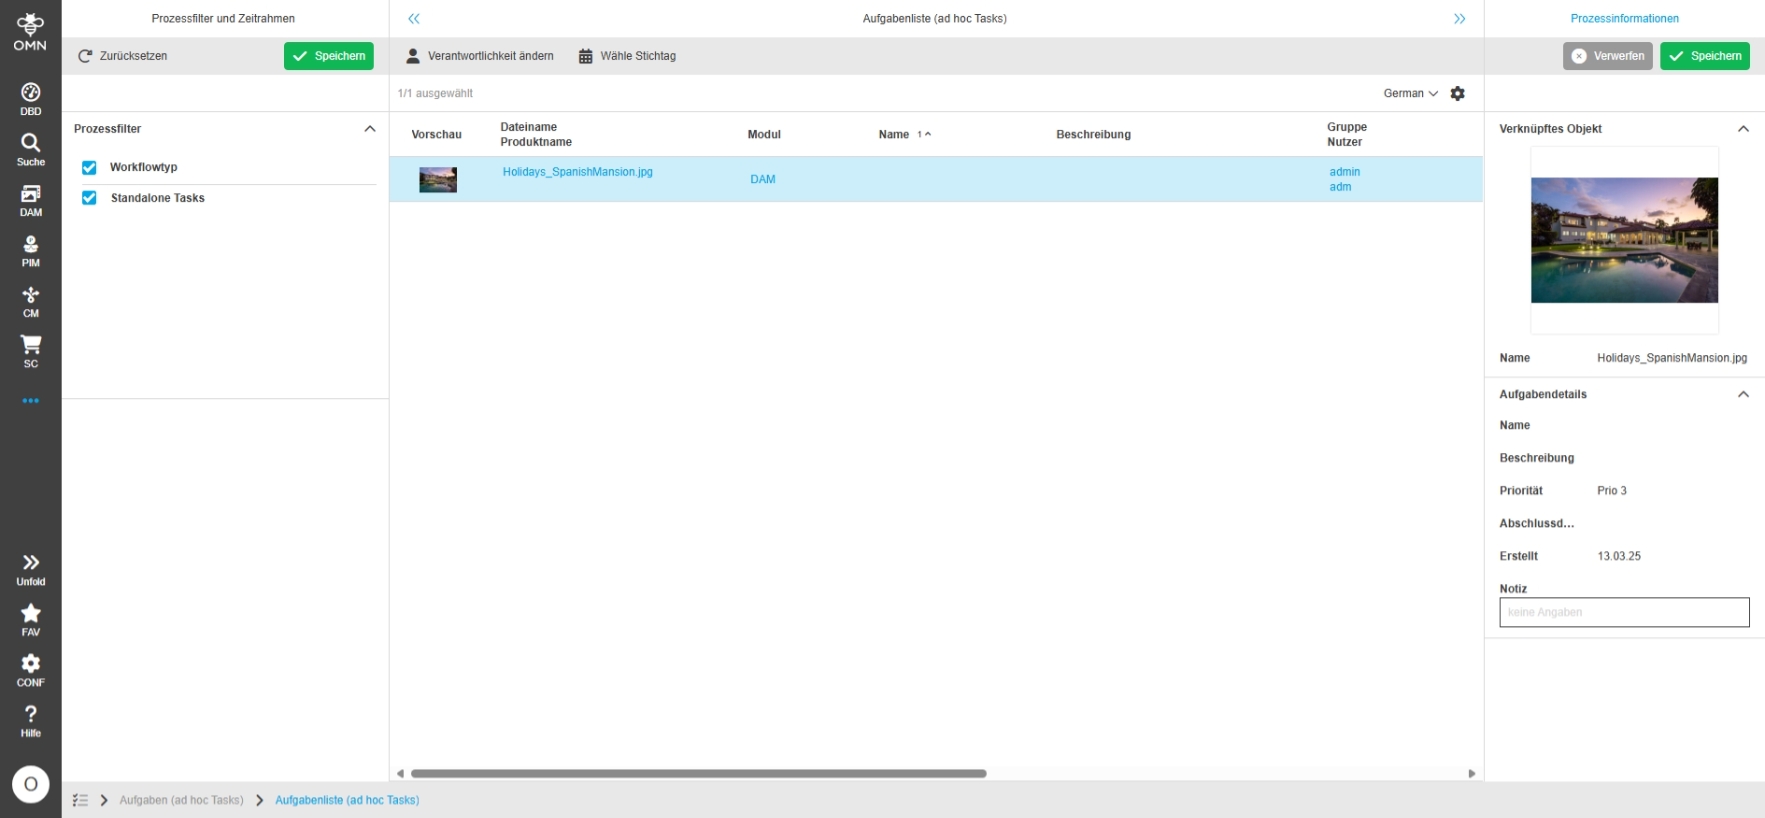Uncheck the Standalone Tasks checkbox
1765x818 pixels.
tap(89, 198)
